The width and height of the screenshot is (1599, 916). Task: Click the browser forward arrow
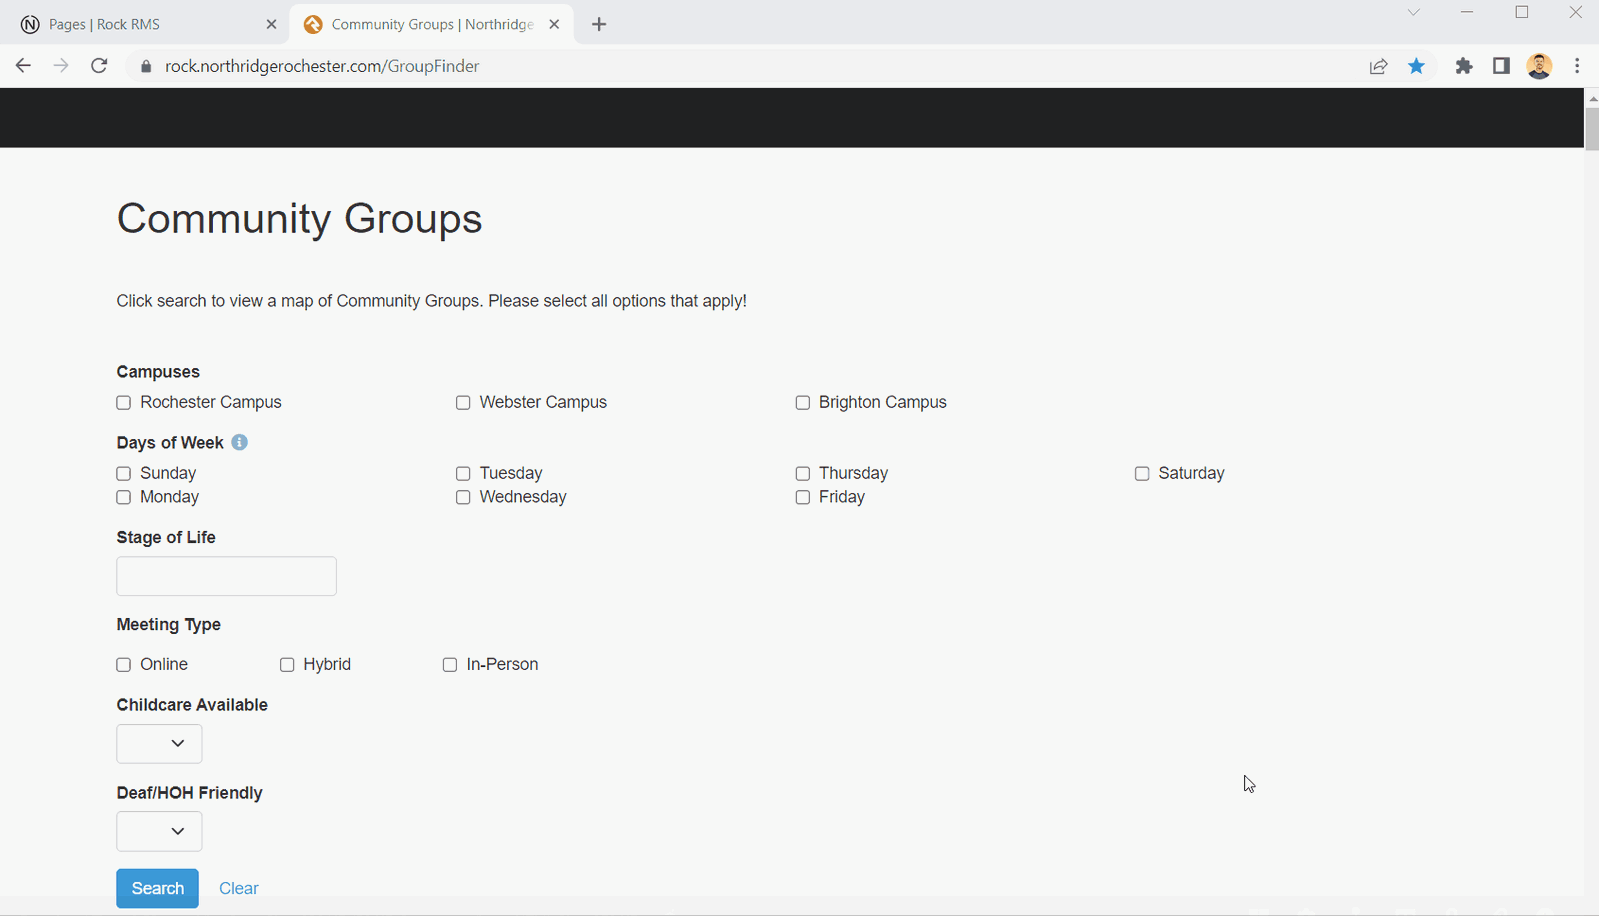[61, 66]
